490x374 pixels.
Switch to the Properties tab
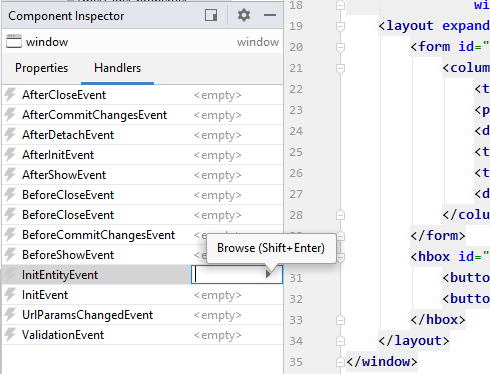(42, 68)
